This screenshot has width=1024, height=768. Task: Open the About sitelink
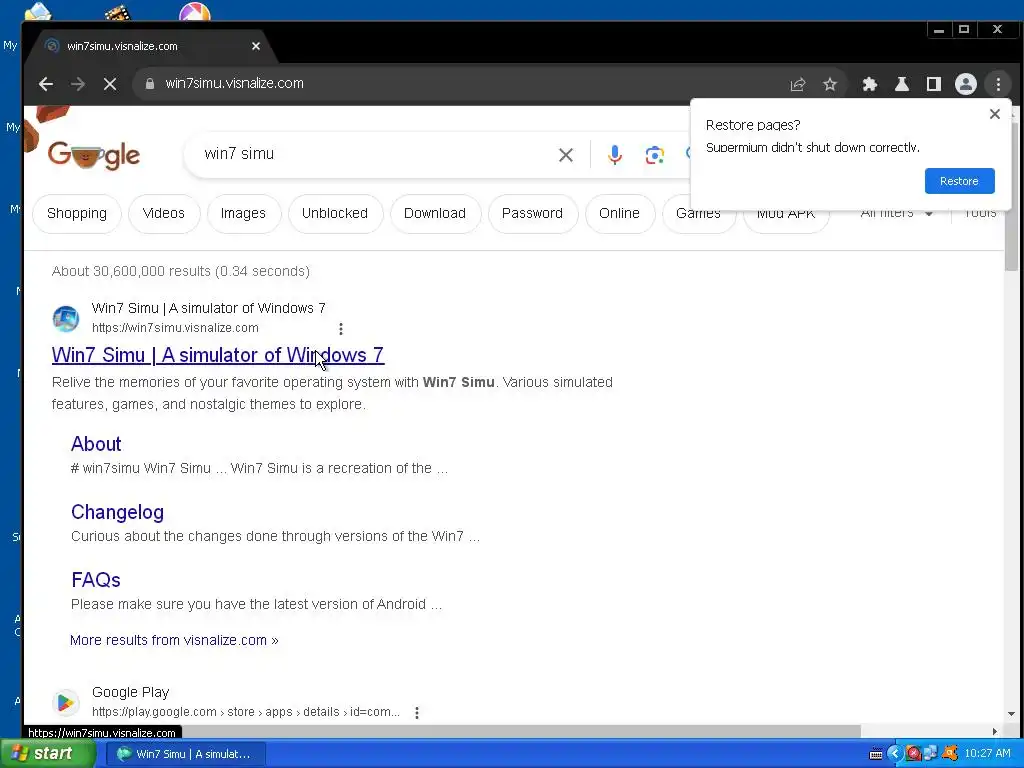point(96,444)
